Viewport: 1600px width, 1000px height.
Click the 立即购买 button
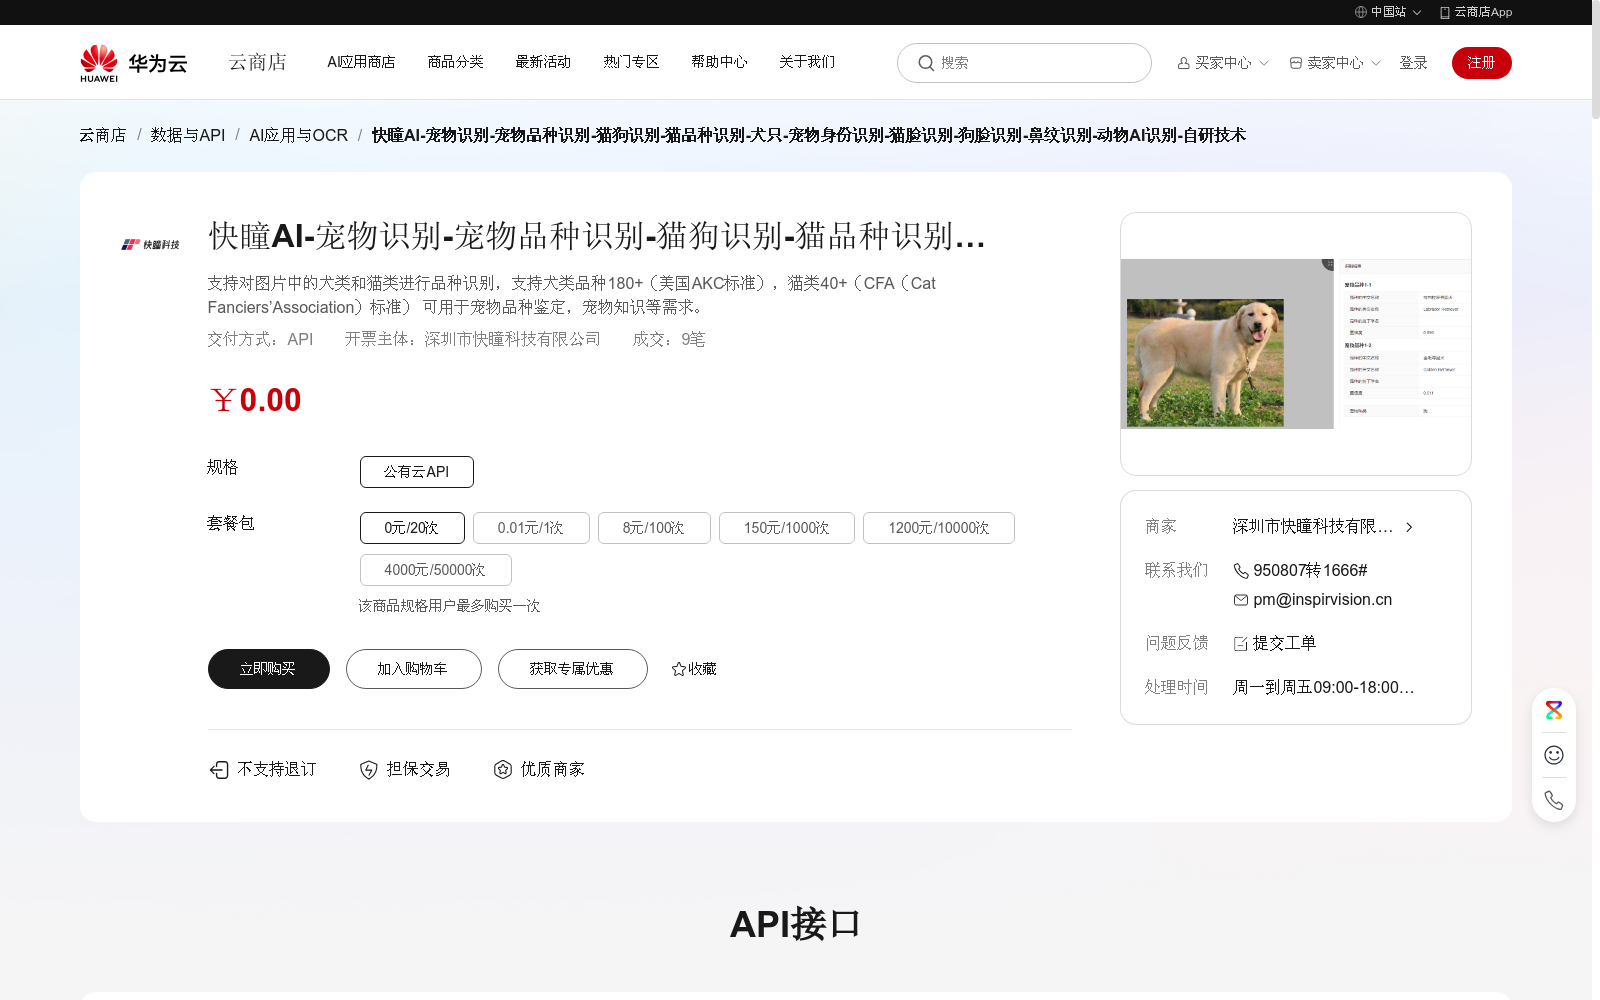click(268, 669)
